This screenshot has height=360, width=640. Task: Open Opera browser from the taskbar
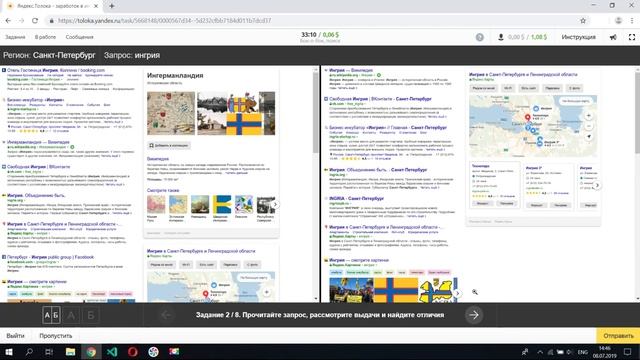point(133,352)
